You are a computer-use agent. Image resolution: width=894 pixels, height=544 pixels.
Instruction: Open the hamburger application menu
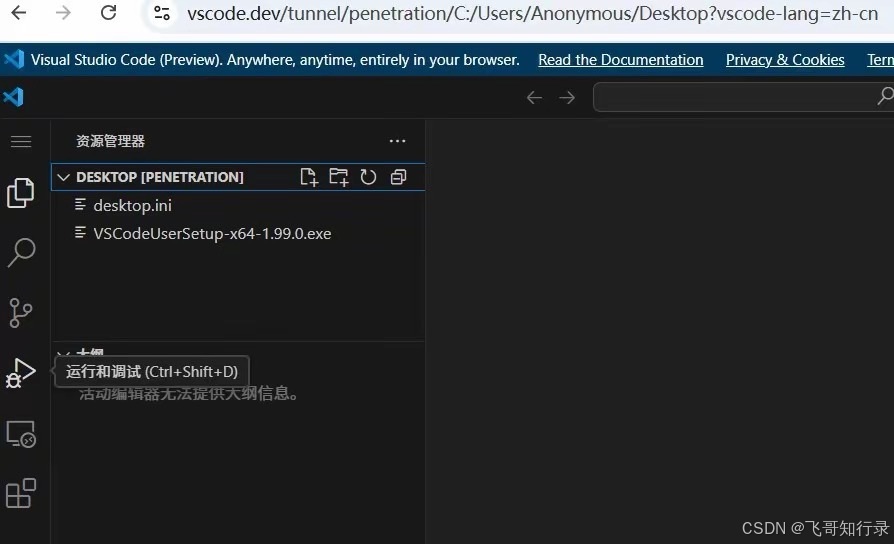(21, 141)
